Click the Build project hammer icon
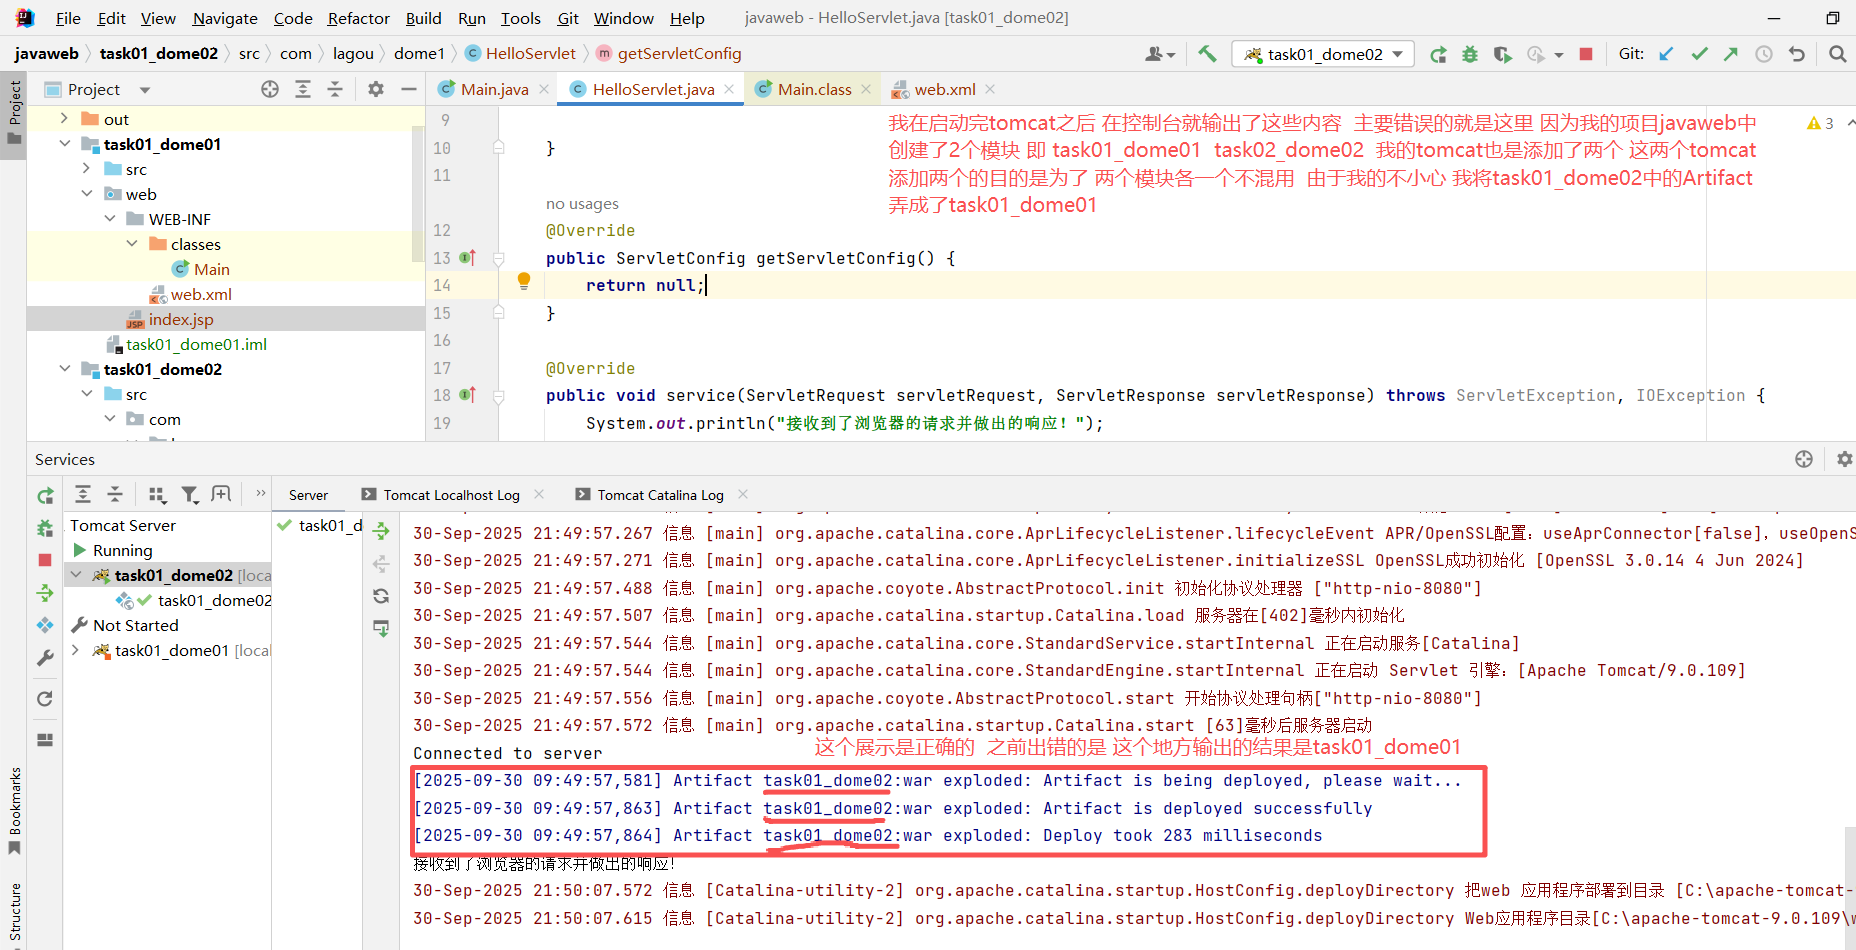The image size is (1856, 950). click(x=1207, y=54)
